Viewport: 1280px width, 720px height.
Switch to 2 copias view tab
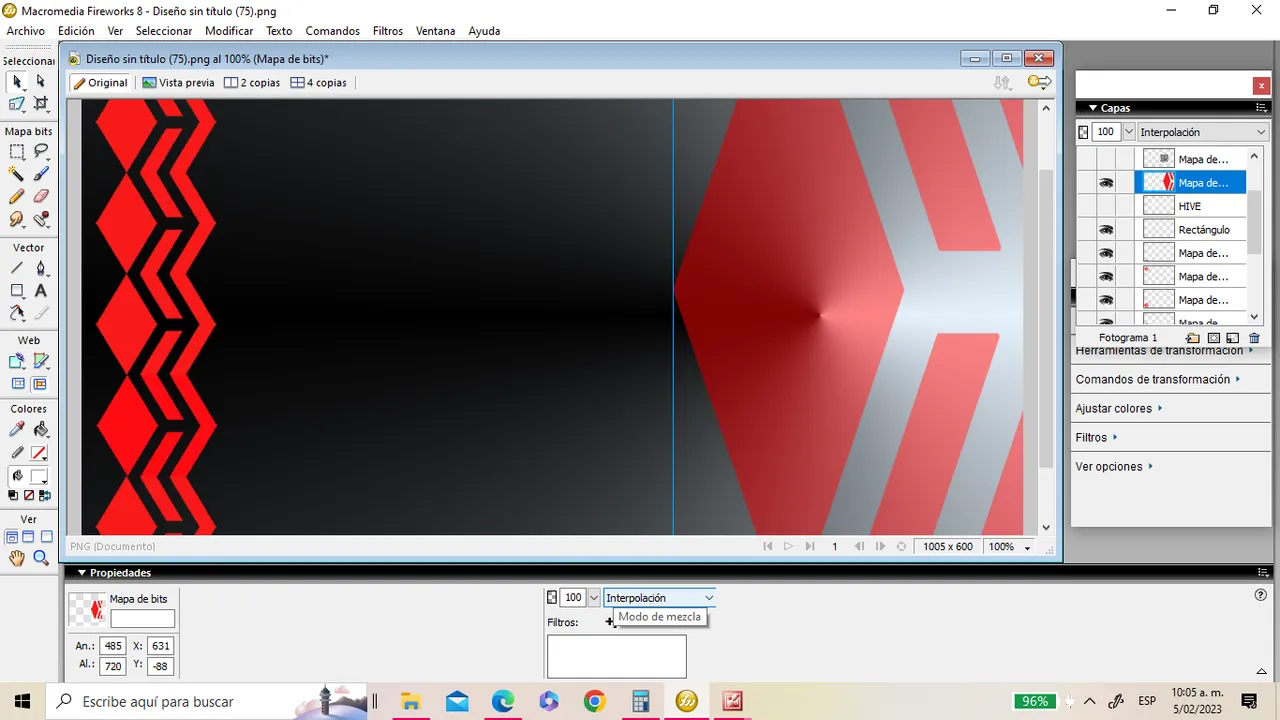click(252, 83)
